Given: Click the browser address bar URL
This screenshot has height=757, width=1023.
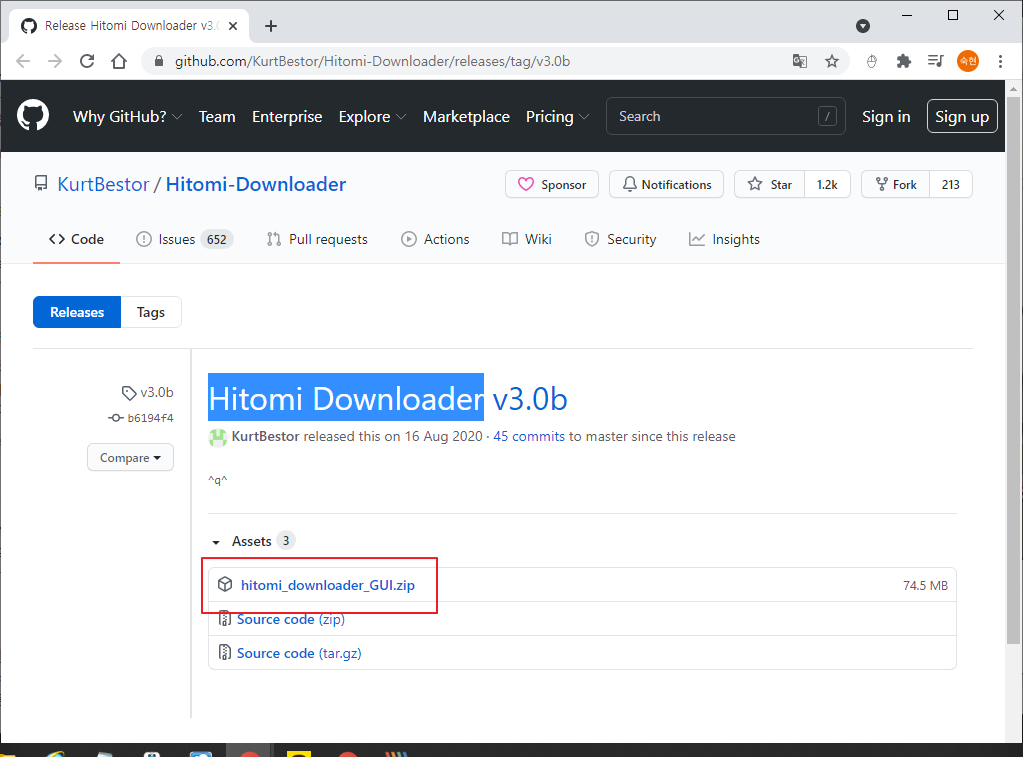Looking at the screenshot, I should [x=372, y=61].
